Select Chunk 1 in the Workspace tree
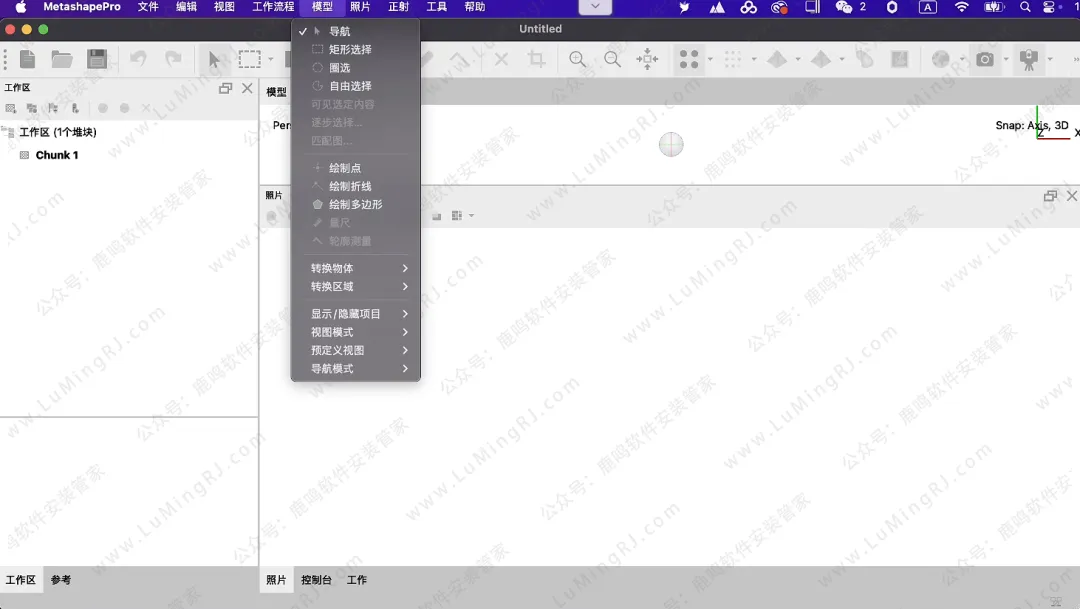This screenshot has height=609, width=1080. [56, 155]
